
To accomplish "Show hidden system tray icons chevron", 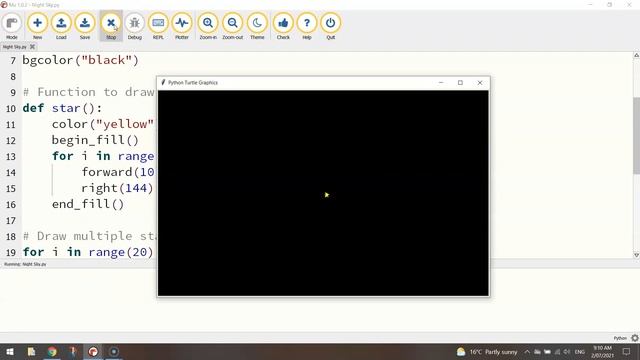I will click(527, 351).
